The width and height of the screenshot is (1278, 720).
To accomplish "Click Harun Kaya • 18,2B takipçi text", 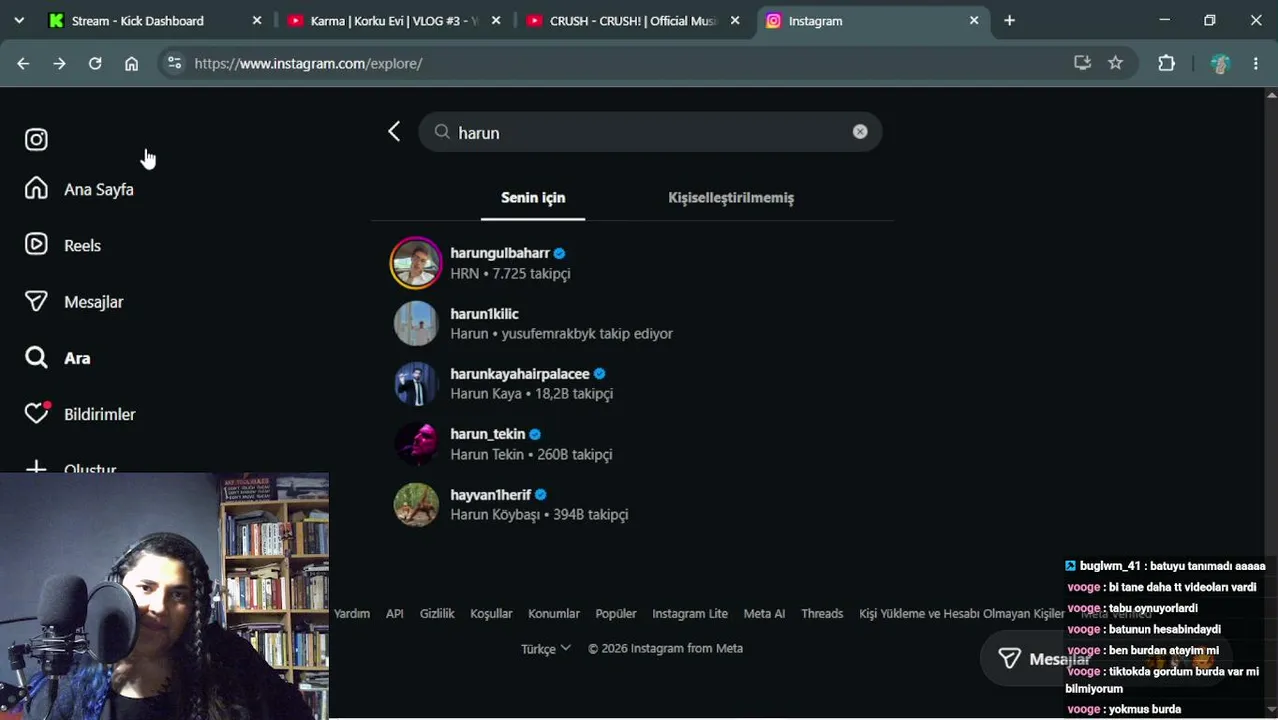I will (531, 393).
